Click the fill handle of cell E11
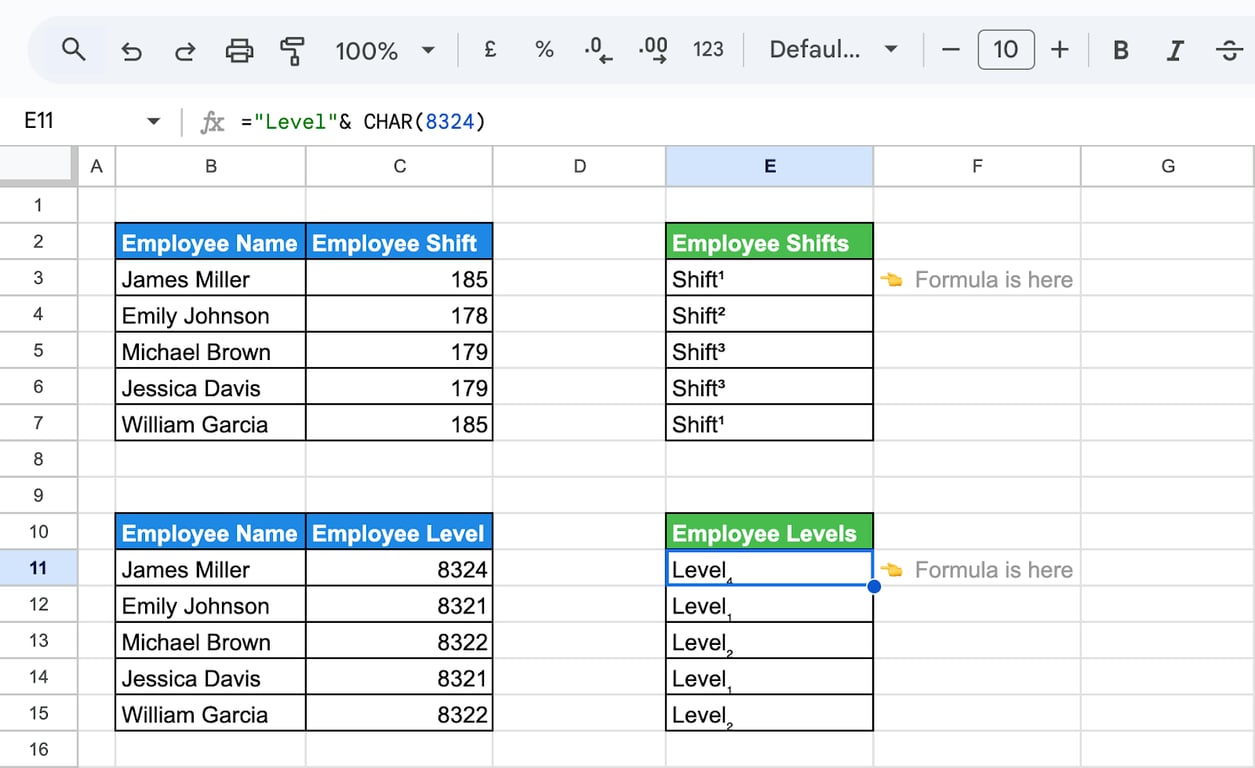Viewport: 1255px width, 768px height. pyautogui.click(x=873, y=586)
